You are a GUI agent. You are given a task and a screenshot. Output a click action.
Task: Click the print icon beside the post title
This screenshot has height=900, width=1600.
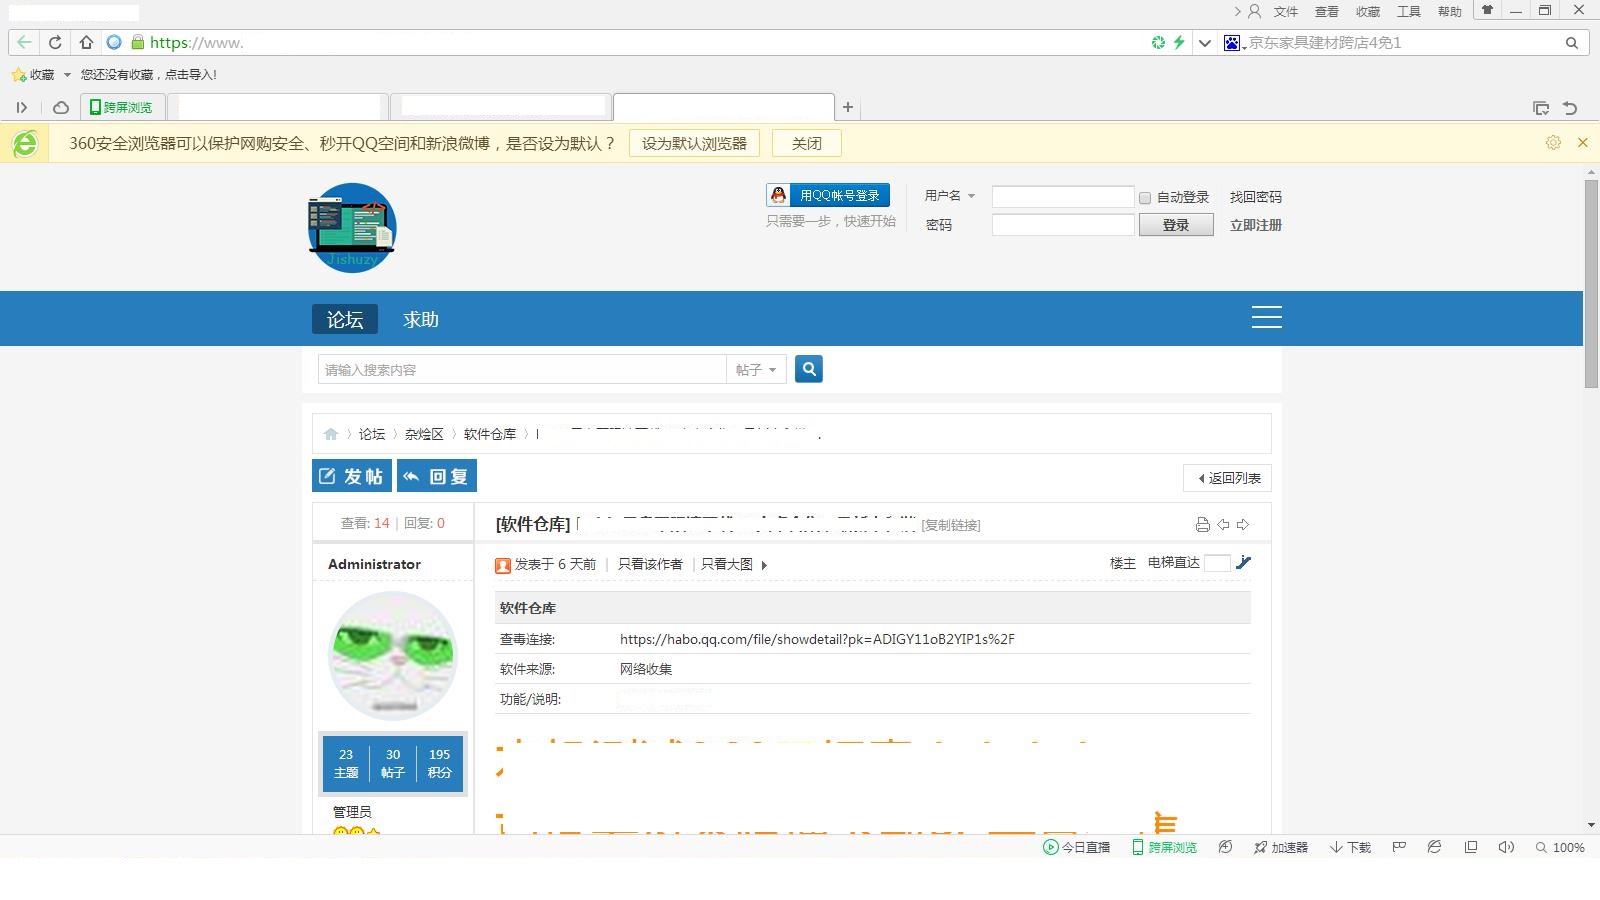click(1203, 524)
